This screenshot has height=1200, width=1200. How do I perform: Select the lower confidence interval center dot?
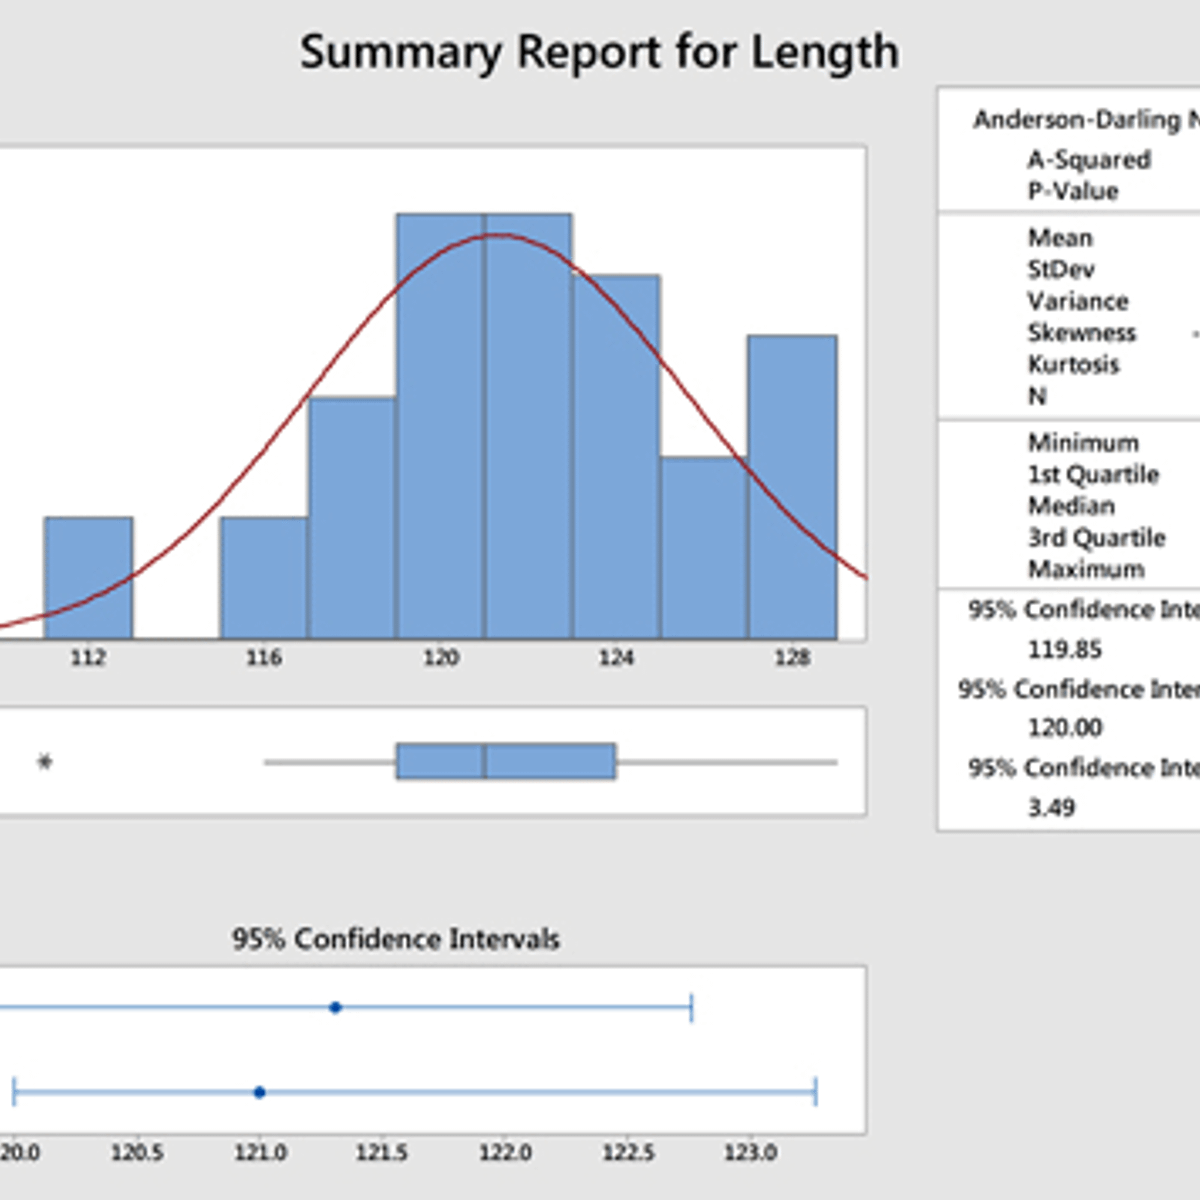260,1092
